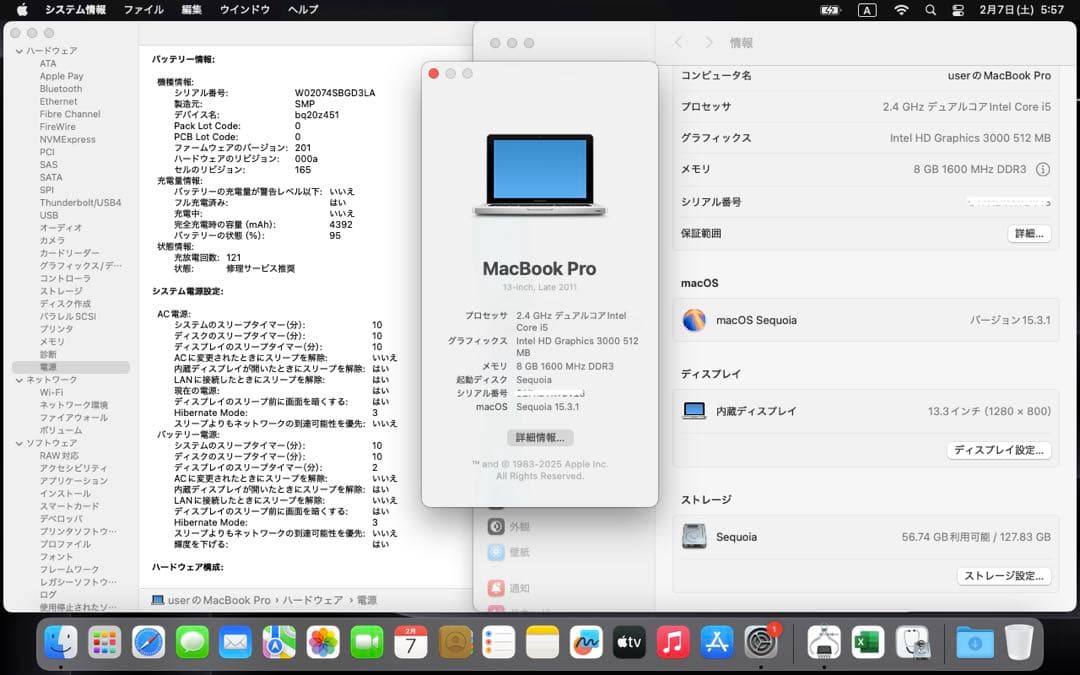This screenshot has height=675, width=1080.
Task: Collapse the ソフトウェア section in the sidebar
Action: tap(18, 442)
